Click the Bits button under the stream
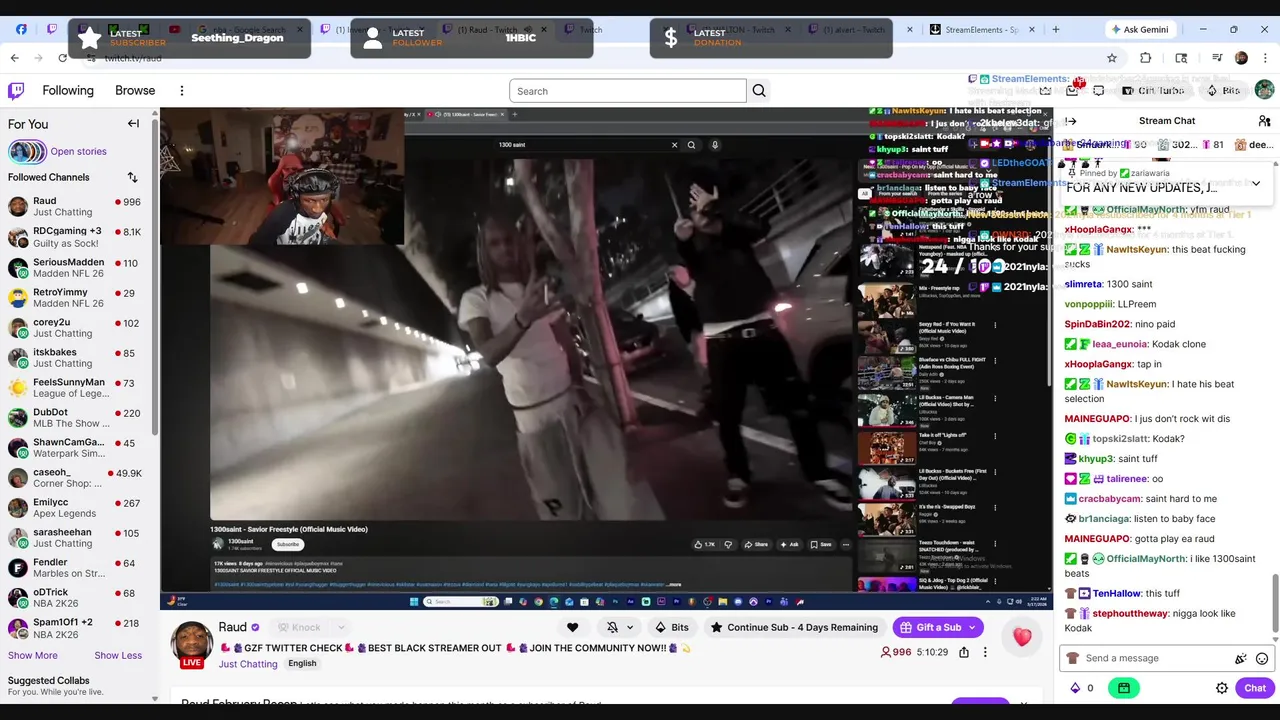This screenshot has width=1280, height=720. tap(671, 628)
